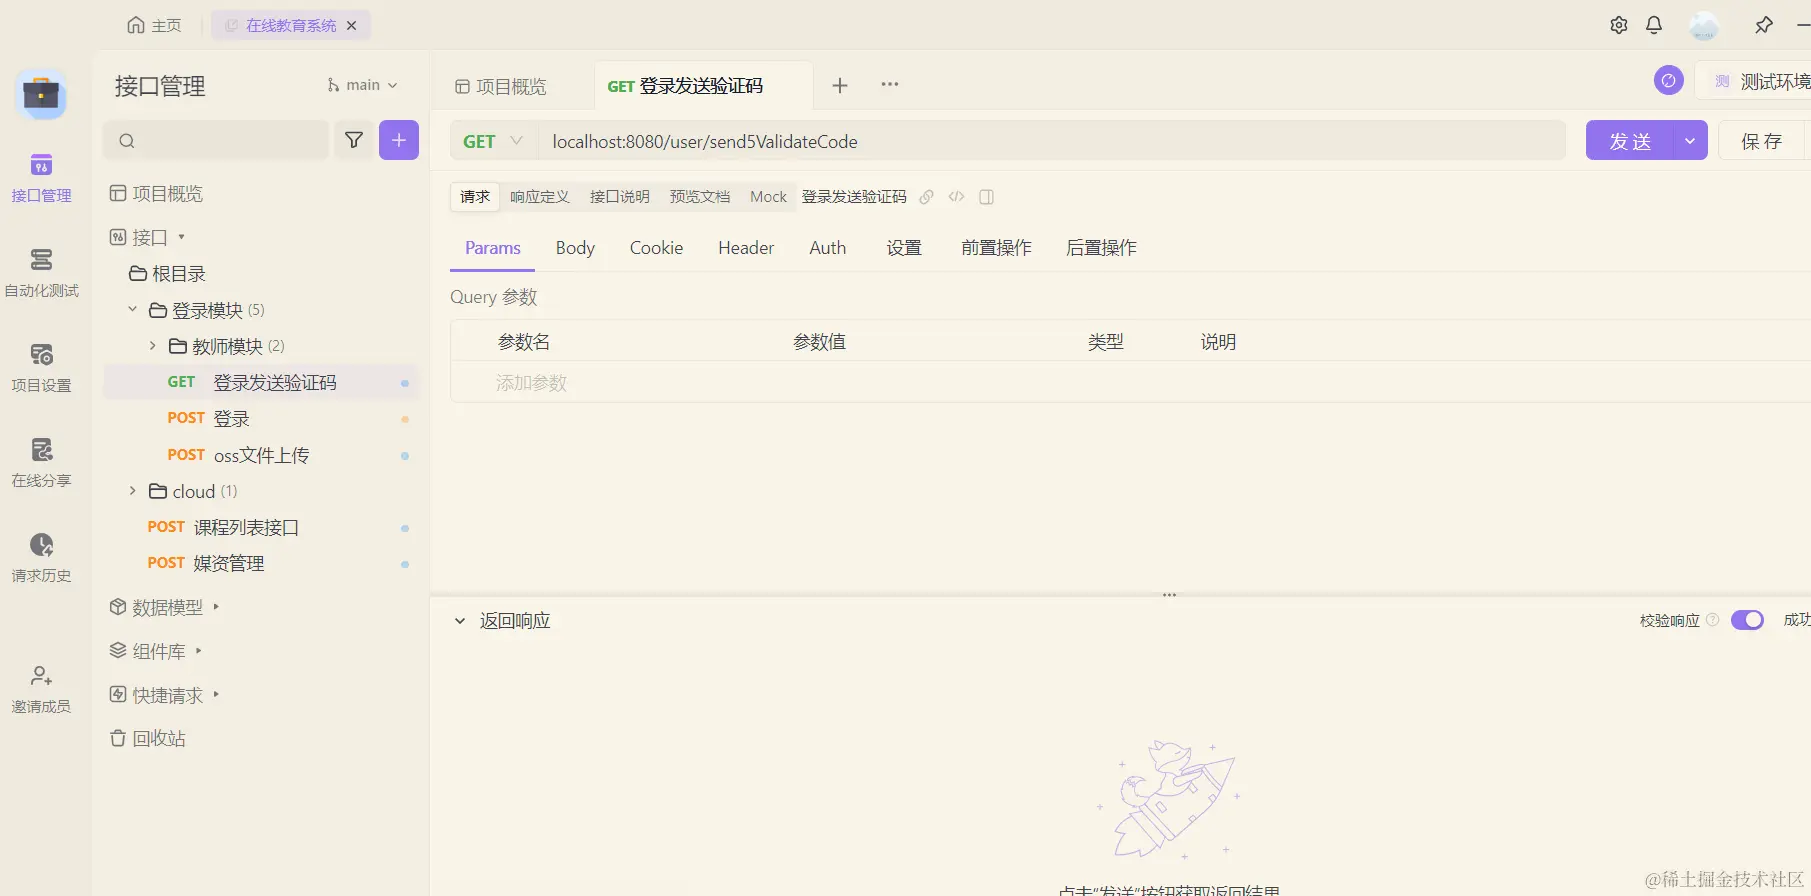Switch to the Auth tab

click(828, 248)
